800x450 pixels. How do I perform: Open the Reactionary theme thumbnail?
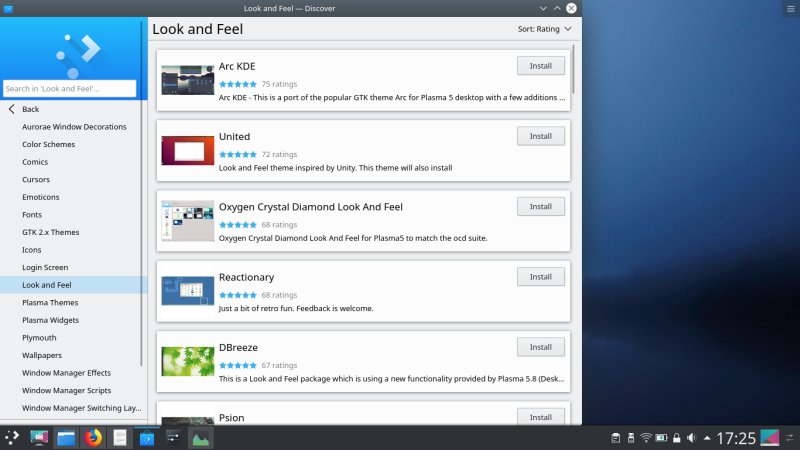(x=188, y=291)
